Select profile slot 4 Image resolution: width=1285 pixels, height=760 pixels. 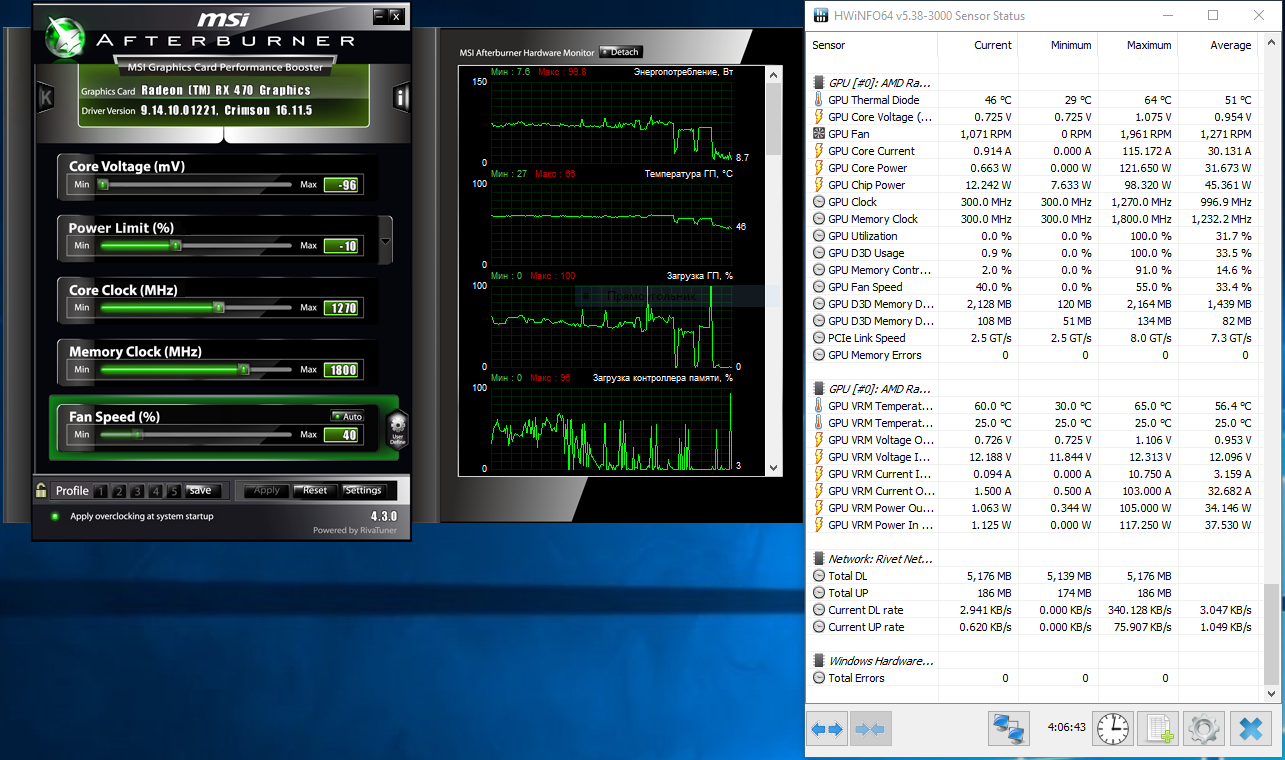tap(155, 491)
